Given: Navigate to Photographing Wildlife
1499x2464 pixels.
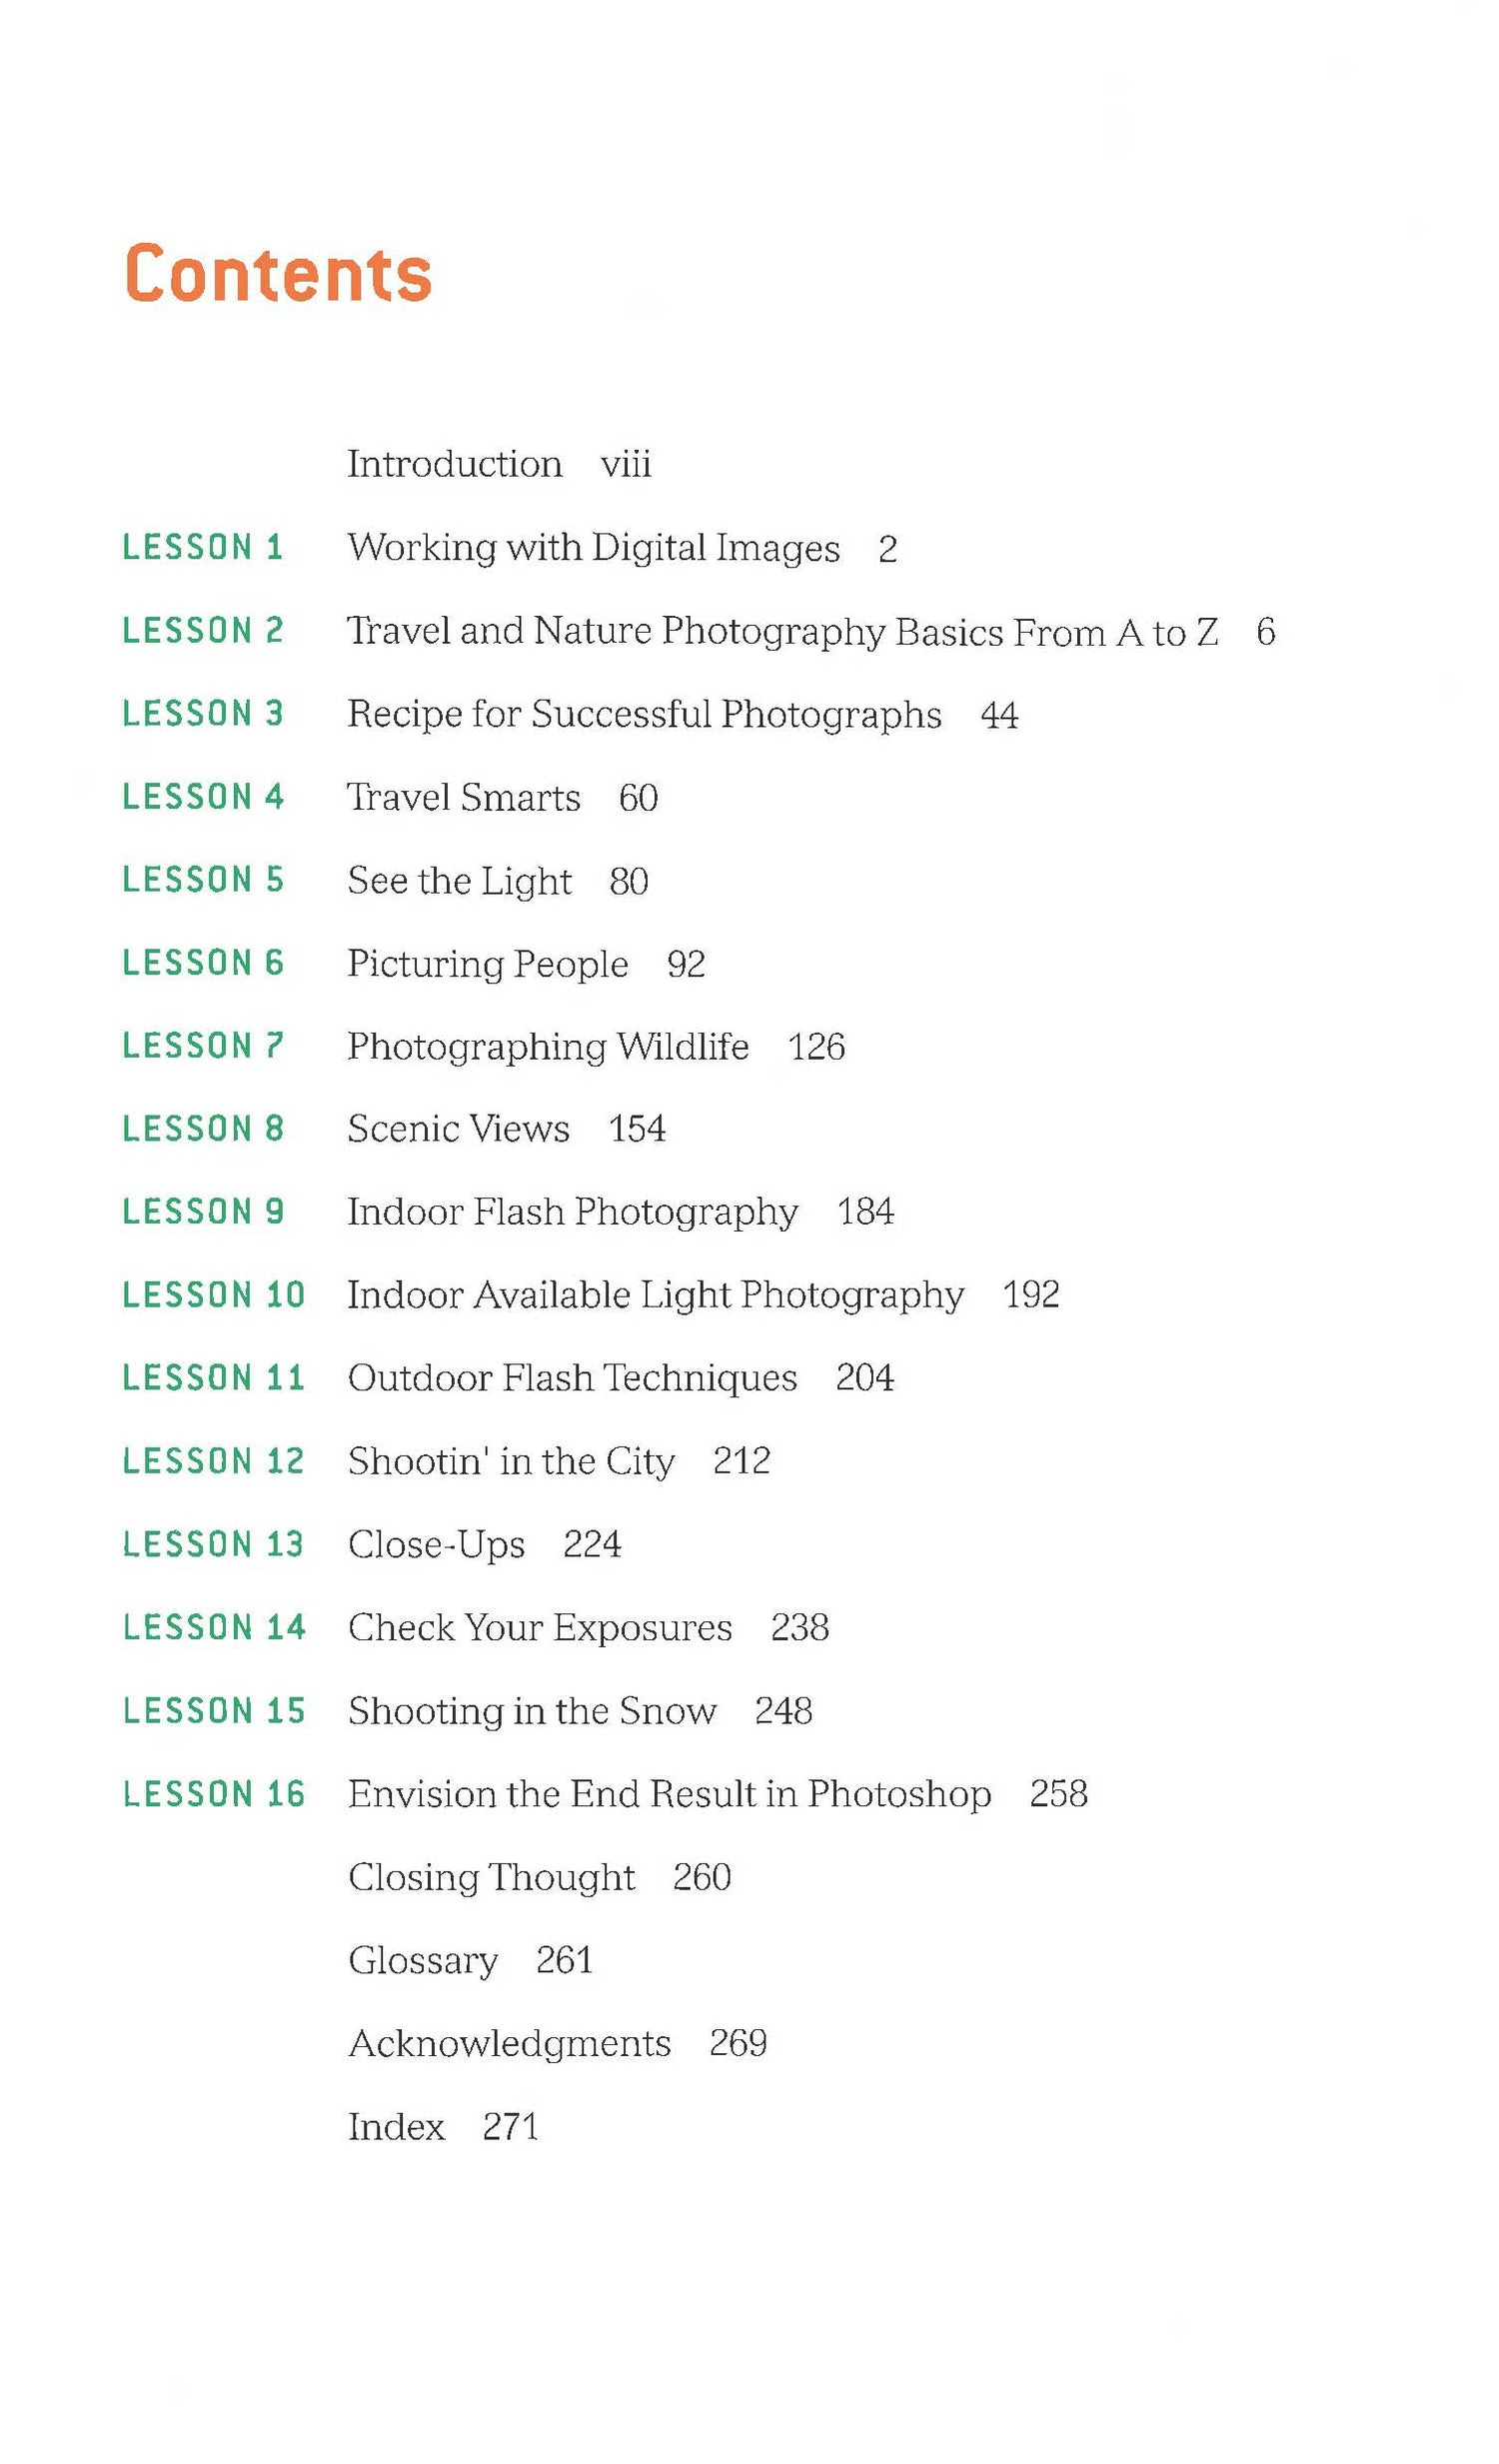Looking at the screenshot, I should coord(547,1047).
